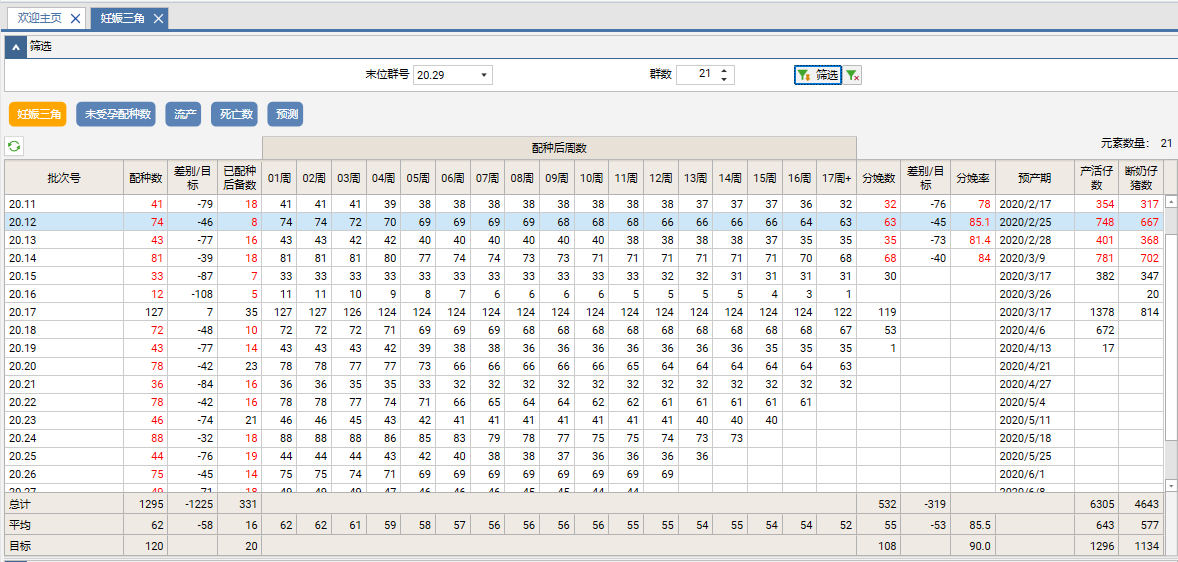Open the 预测 view

point(285,114)
